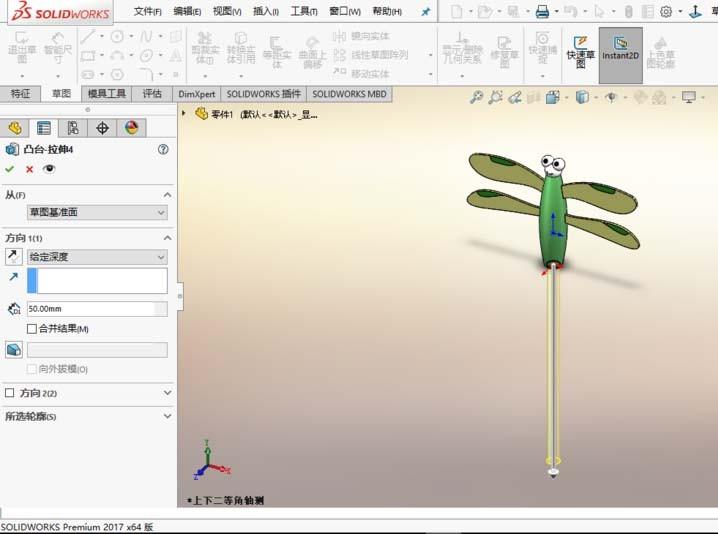Open the 草图基准面 start condition dropdown
Screen dimensions: 718x534
pyautogui.click(x=97, y=212)
